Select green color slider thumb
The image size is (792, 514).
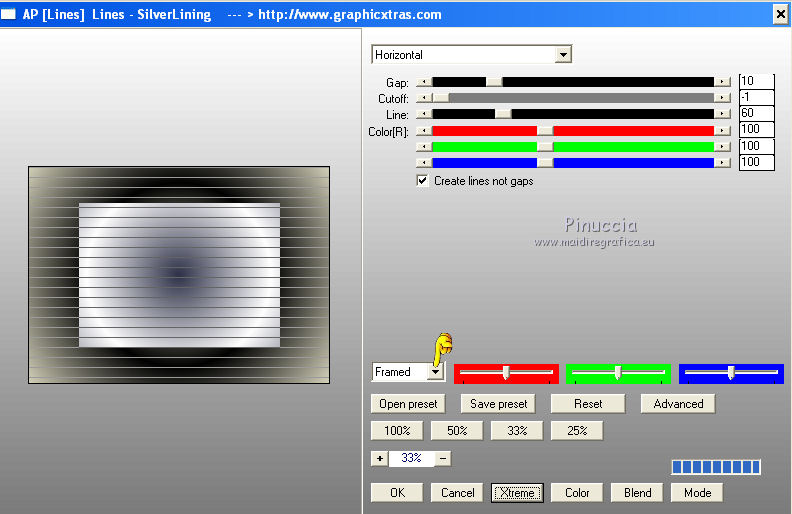pos(545,147)
